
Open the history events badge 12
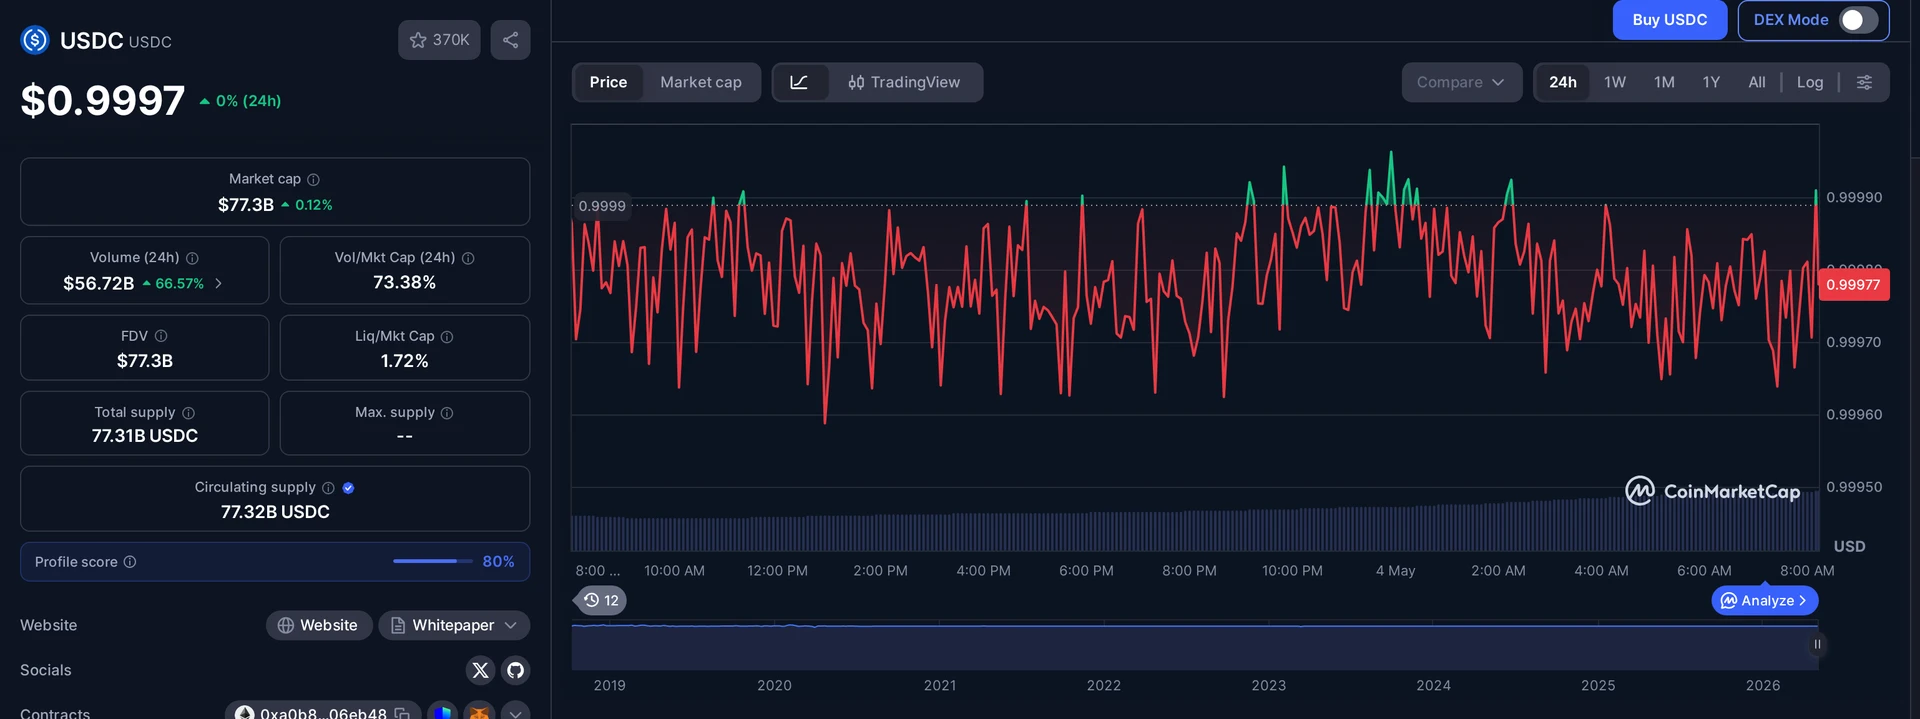[602, 600]
